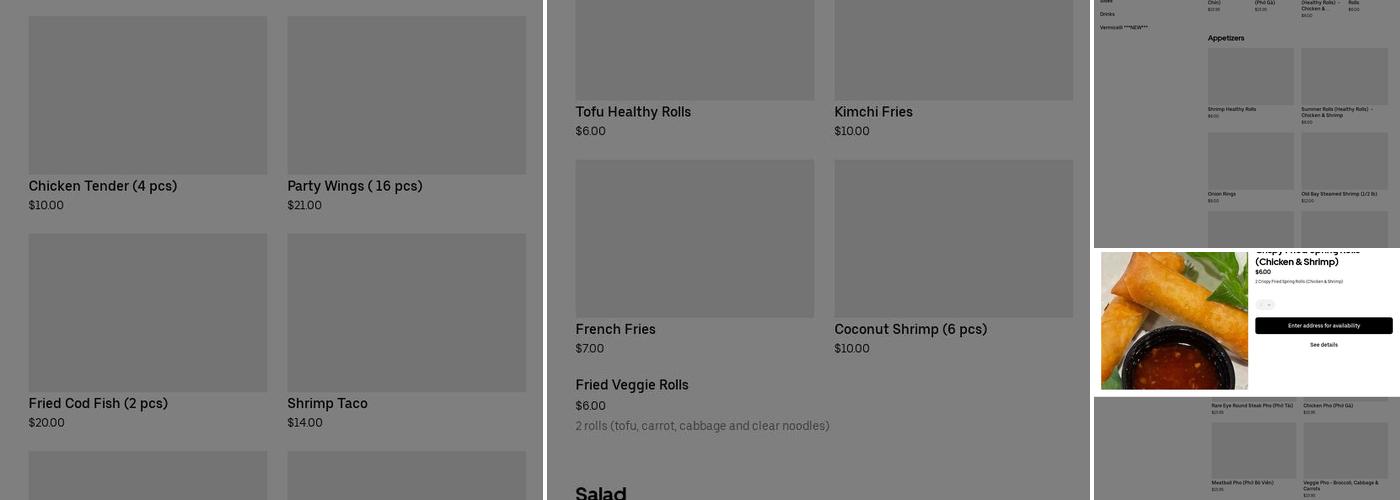Viewport: 1400px width, 500px height.
Task: Click Enter address for availability button
Action: (1323, 326)
